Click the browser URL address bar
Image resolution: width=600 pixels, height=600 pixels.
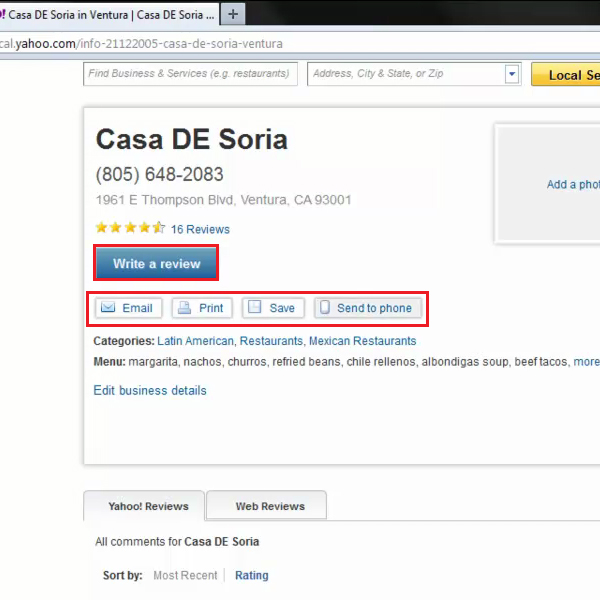[298, 44]
